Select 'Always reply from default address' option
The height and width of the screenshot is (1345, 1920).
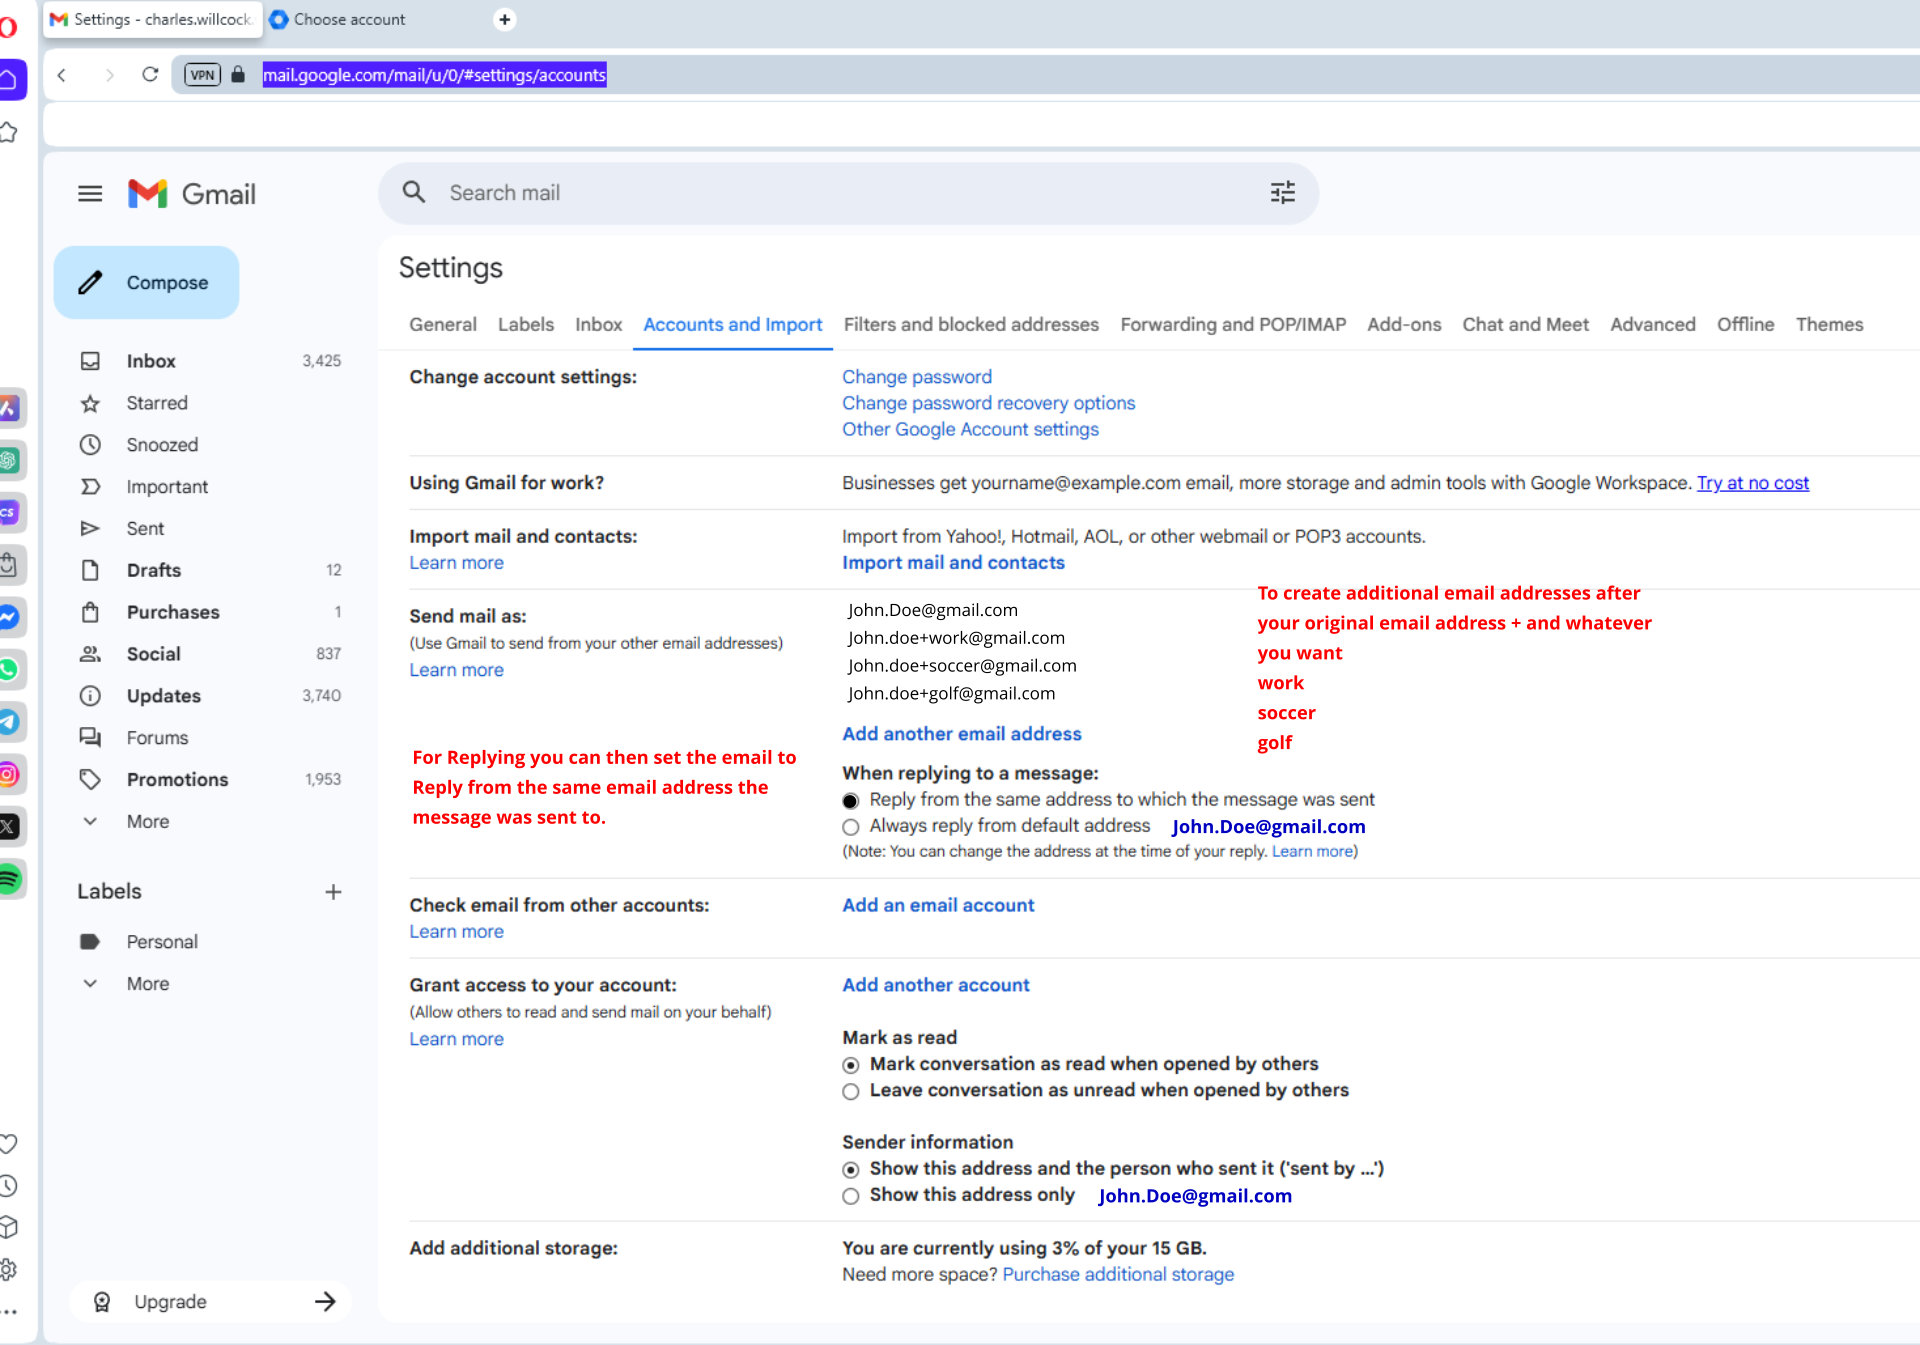pos(851,827)
